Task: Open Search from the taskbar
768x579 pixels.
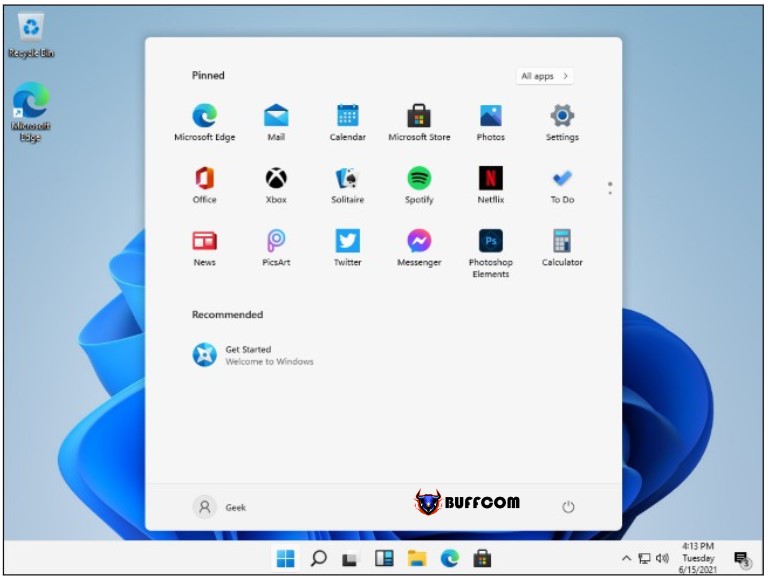Action: 318,558
